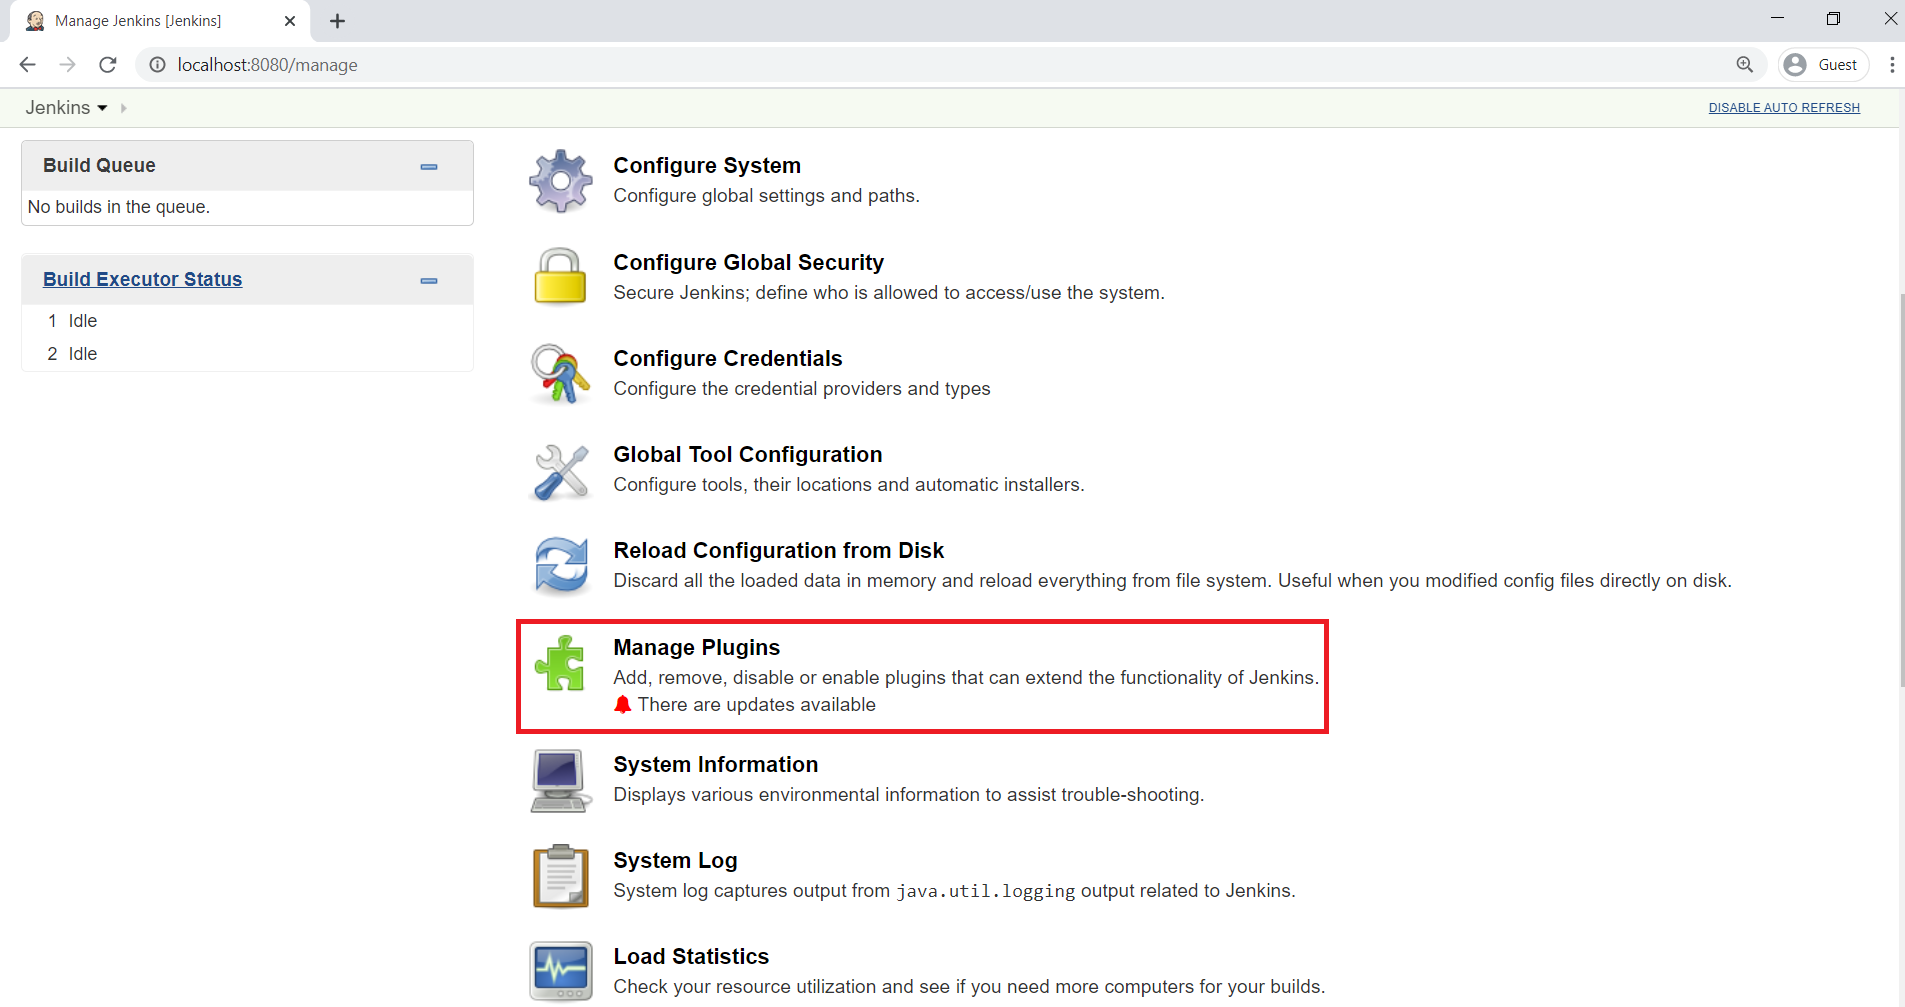Click the Configure System gear icon
The height and width of the screenshot is (1007, 1905).
click(x=561, y=181)
